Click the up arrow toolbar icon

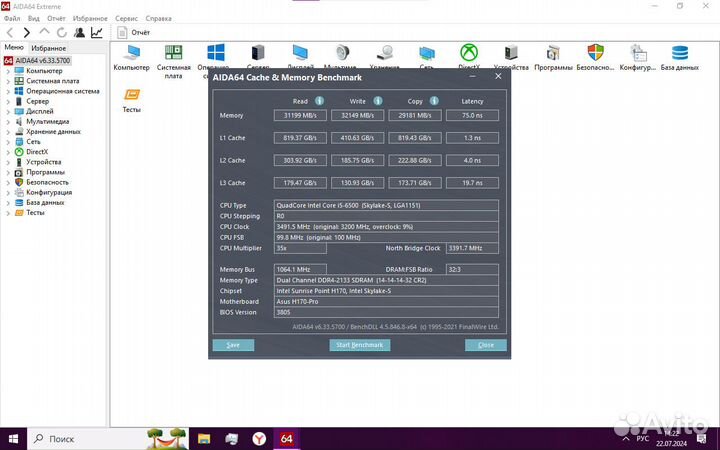coord(44,32)
